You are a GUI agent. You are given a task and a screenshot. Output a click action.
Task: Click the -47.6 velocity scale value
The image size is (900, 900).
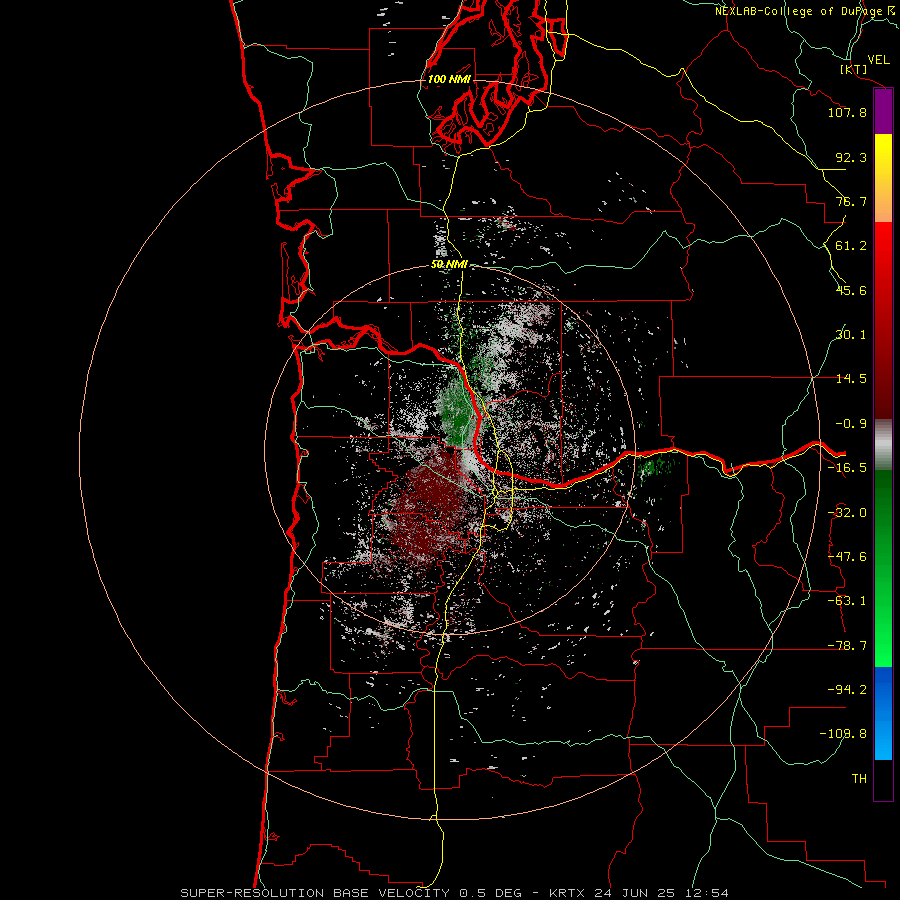(847, 557)
